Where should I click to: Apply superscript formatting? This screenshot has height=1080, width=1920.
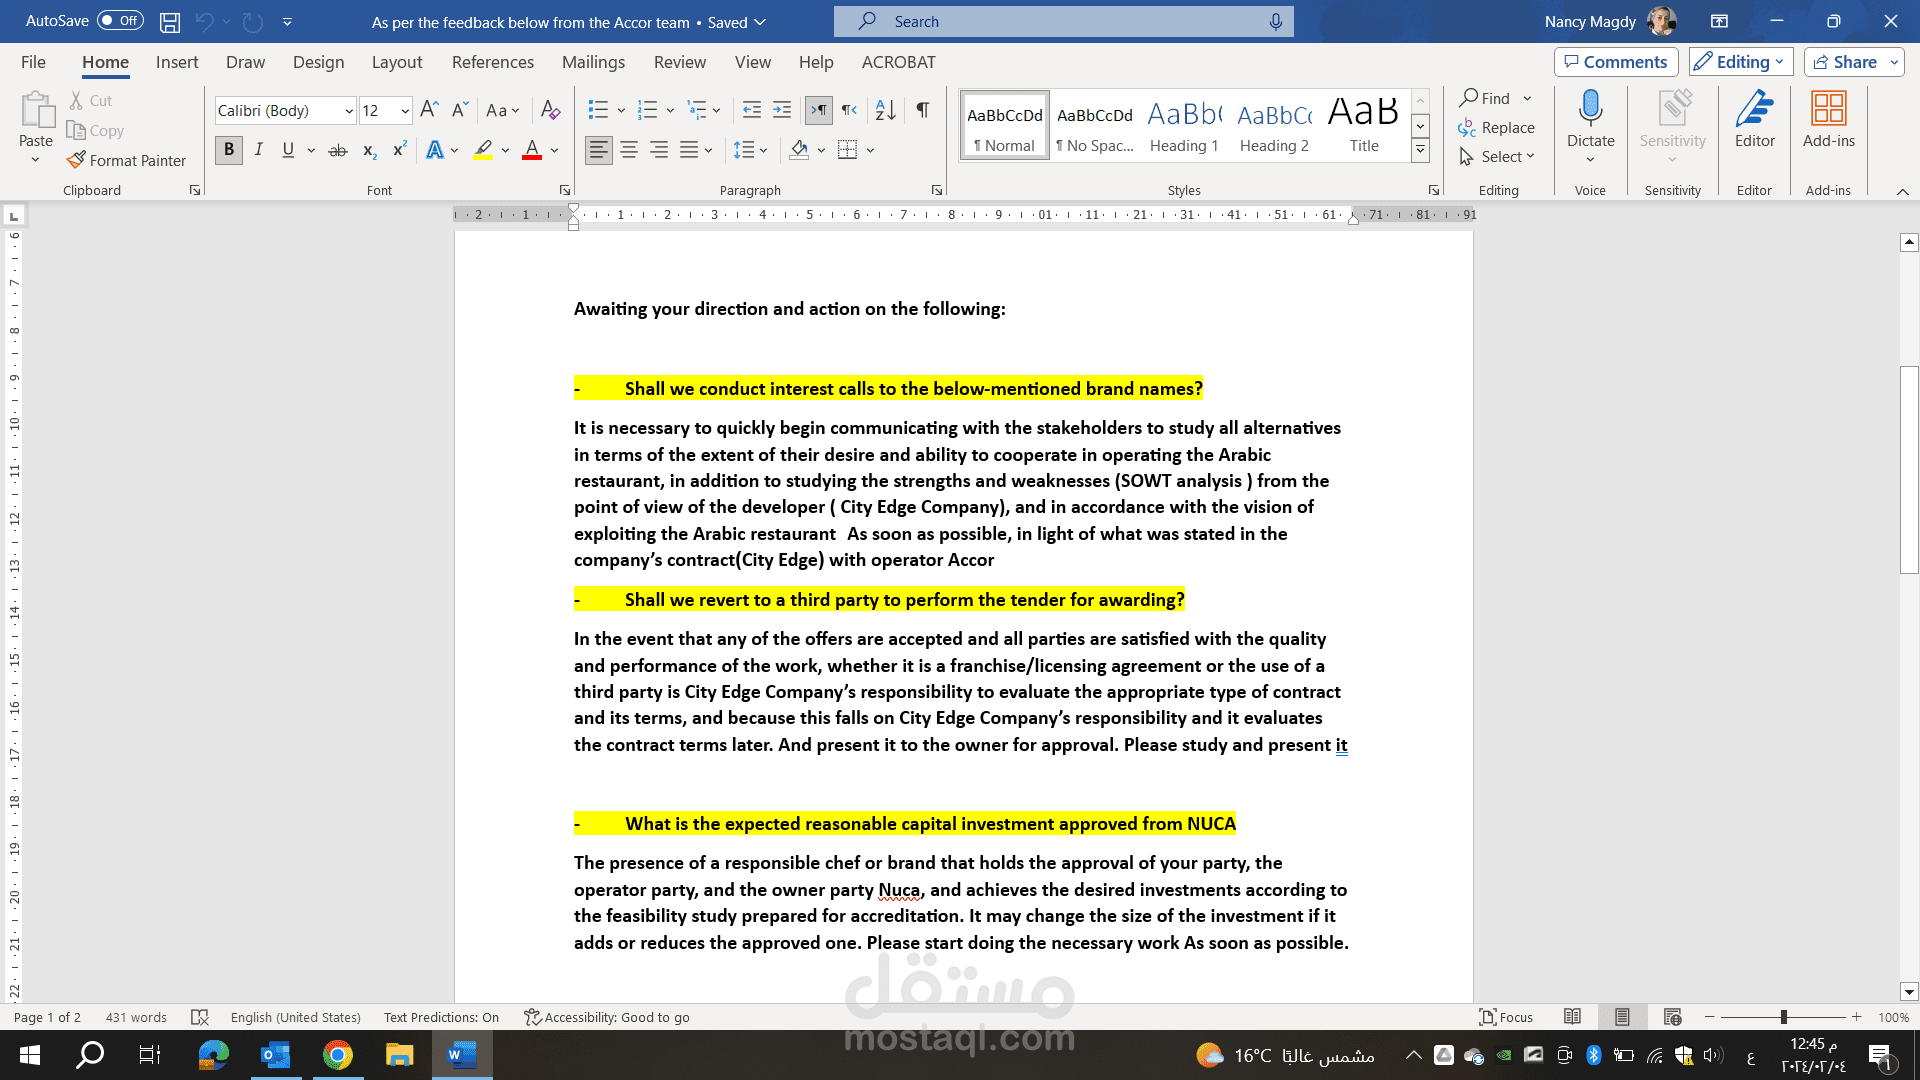coord(399,150)
